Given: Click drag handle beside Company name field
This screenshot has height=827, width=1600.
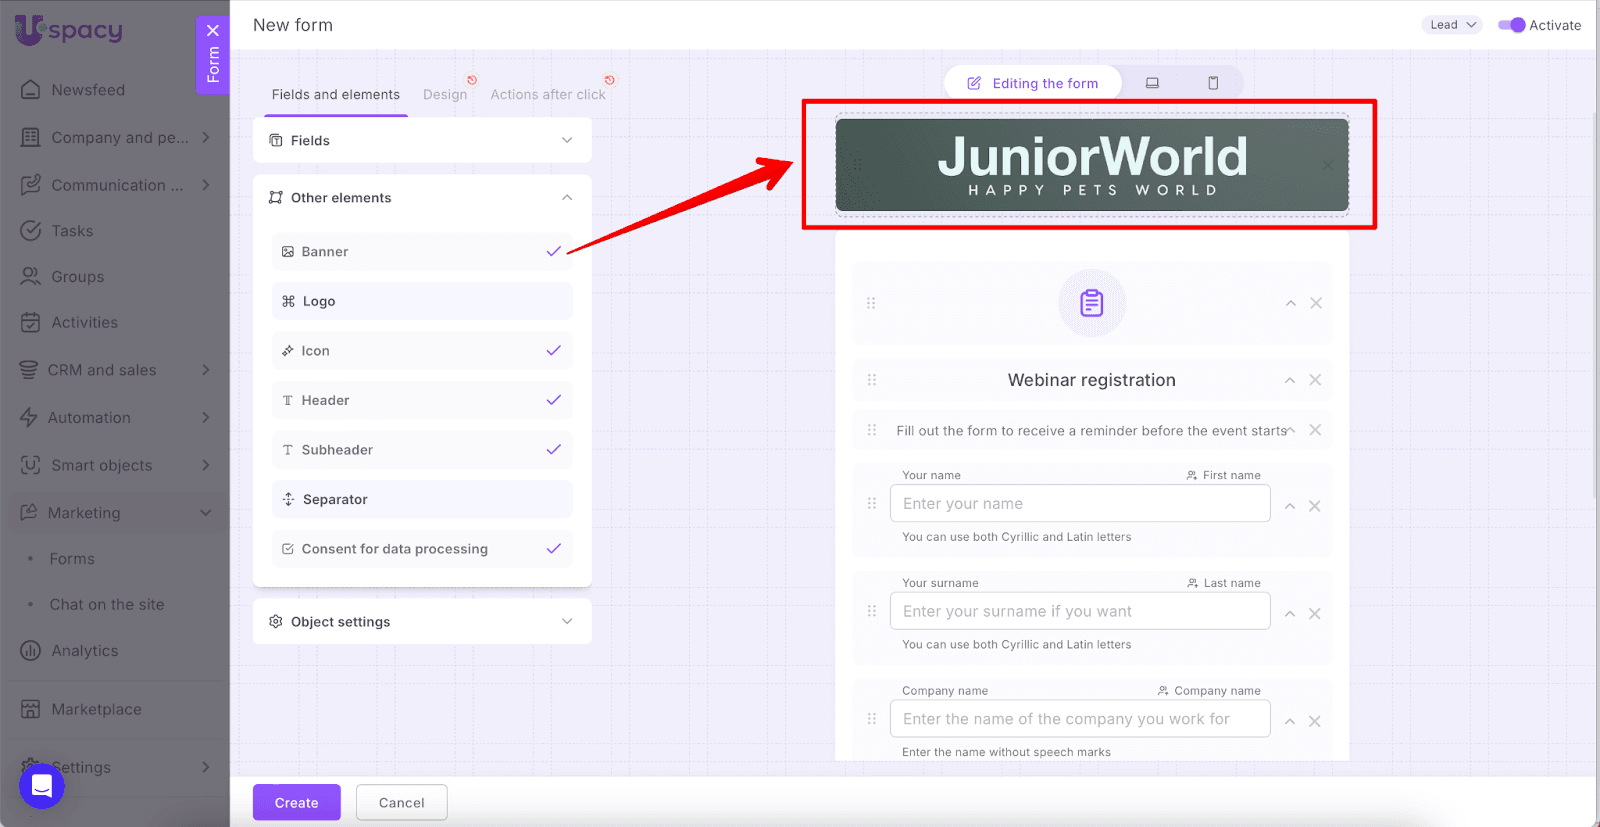Looking at the screenshot, I should 872,719.
